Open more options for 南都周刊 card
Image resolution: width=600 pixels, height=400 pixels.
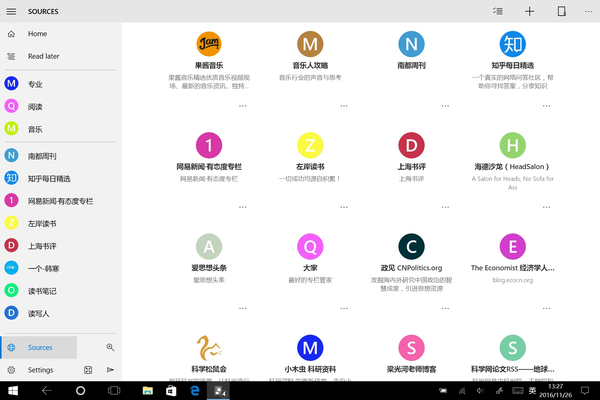click(445, 106)
